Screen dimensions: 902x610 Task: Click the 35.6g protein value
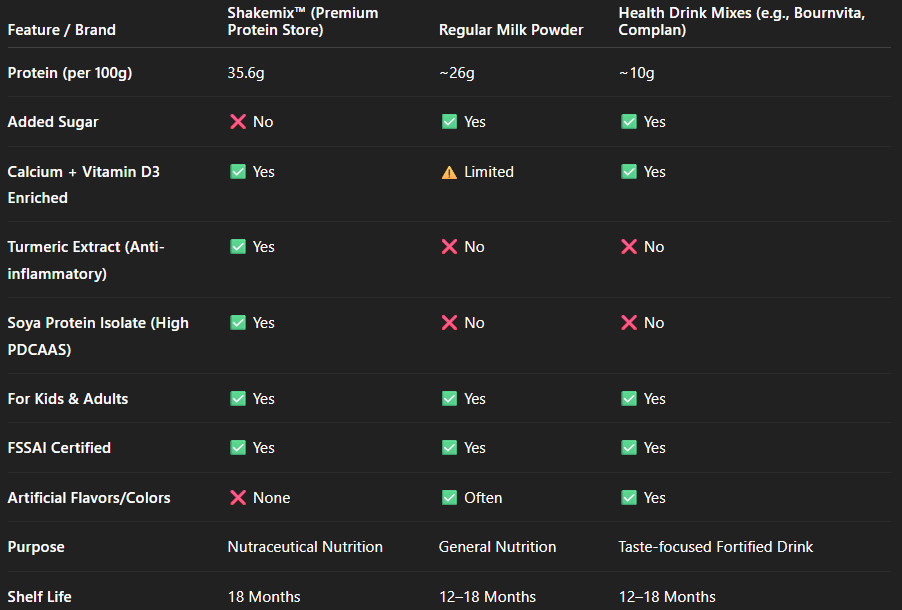click(x=250, y=73)
